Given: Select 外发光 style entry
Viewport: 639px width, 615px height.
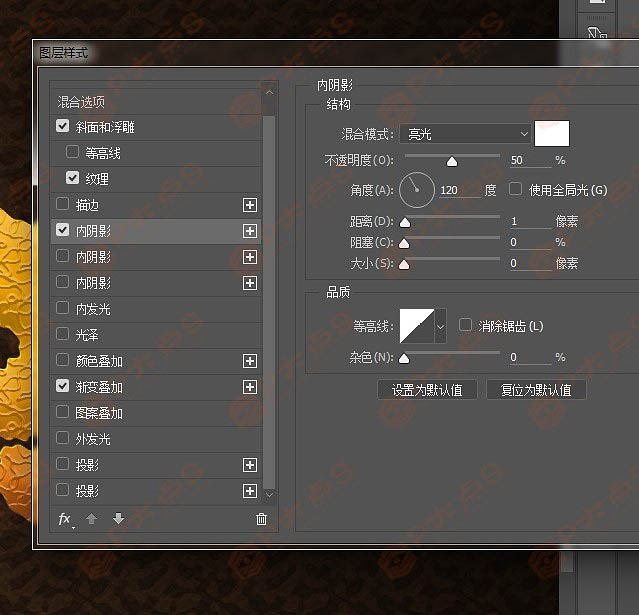Looking at the screenshot, I should [156, 439].
